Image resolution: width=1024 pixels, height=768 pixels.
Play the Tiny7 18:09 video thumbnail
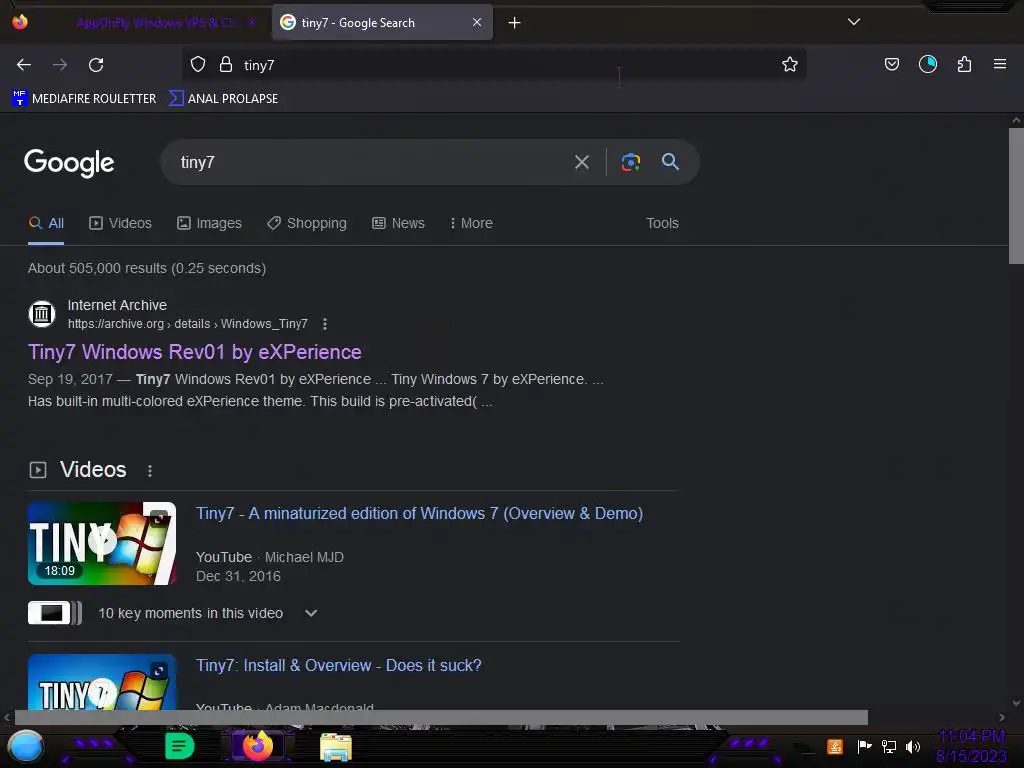(102, 543)
